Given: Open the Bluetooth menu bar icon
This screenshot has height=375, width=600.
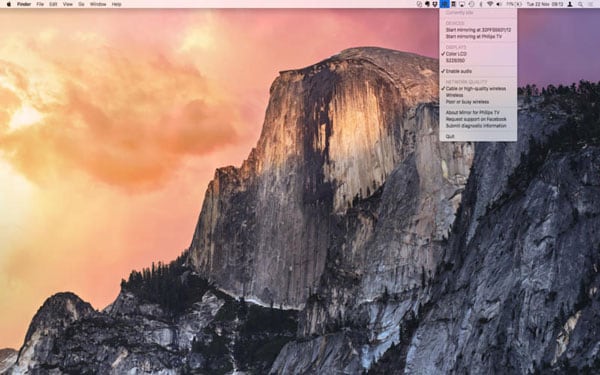Looking at the screenshot, I should tap(481, 4).
